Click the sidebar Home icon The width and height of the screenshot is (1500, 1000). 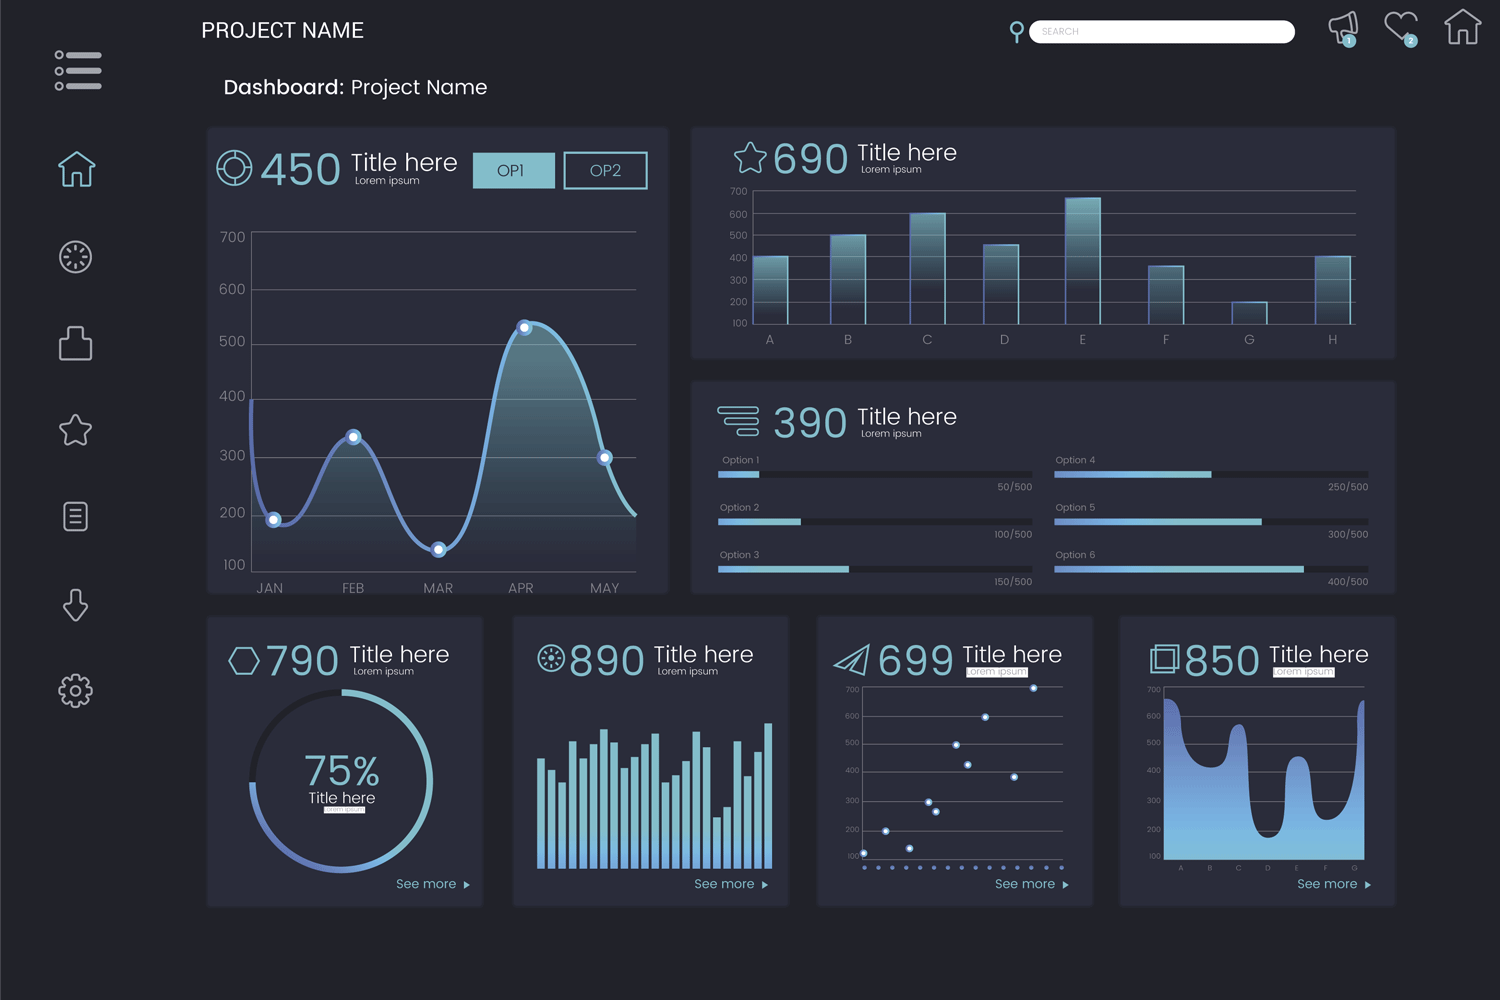[76, 169]
